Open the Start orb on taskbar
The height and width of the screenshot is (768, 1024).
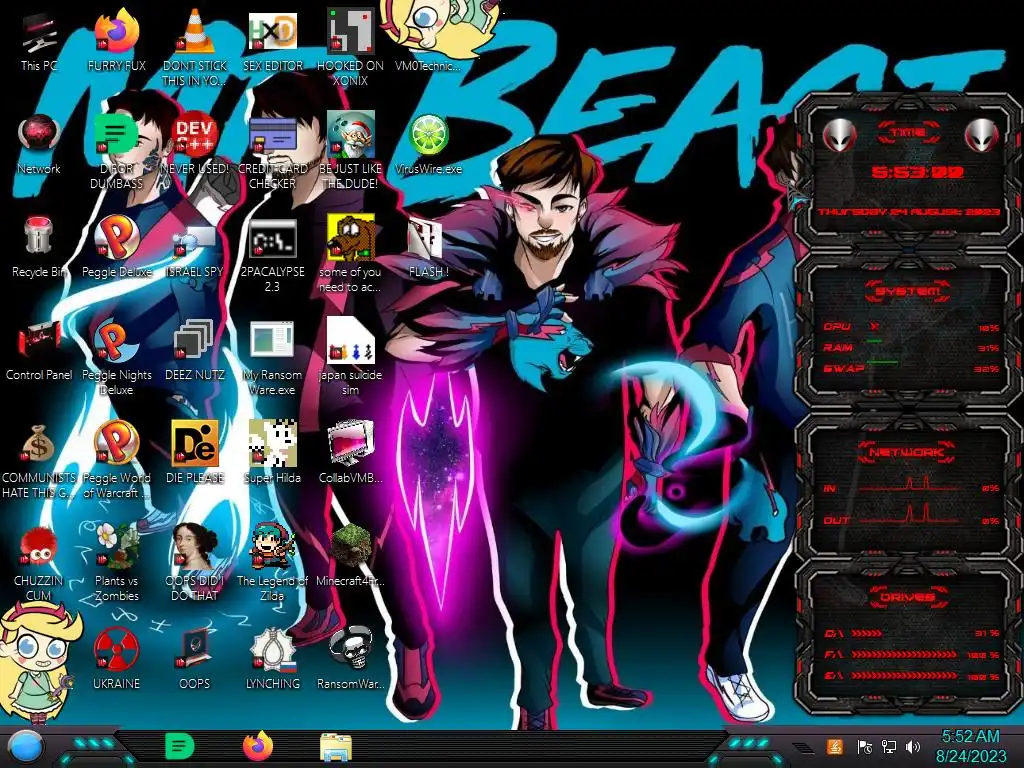(26, 747)
